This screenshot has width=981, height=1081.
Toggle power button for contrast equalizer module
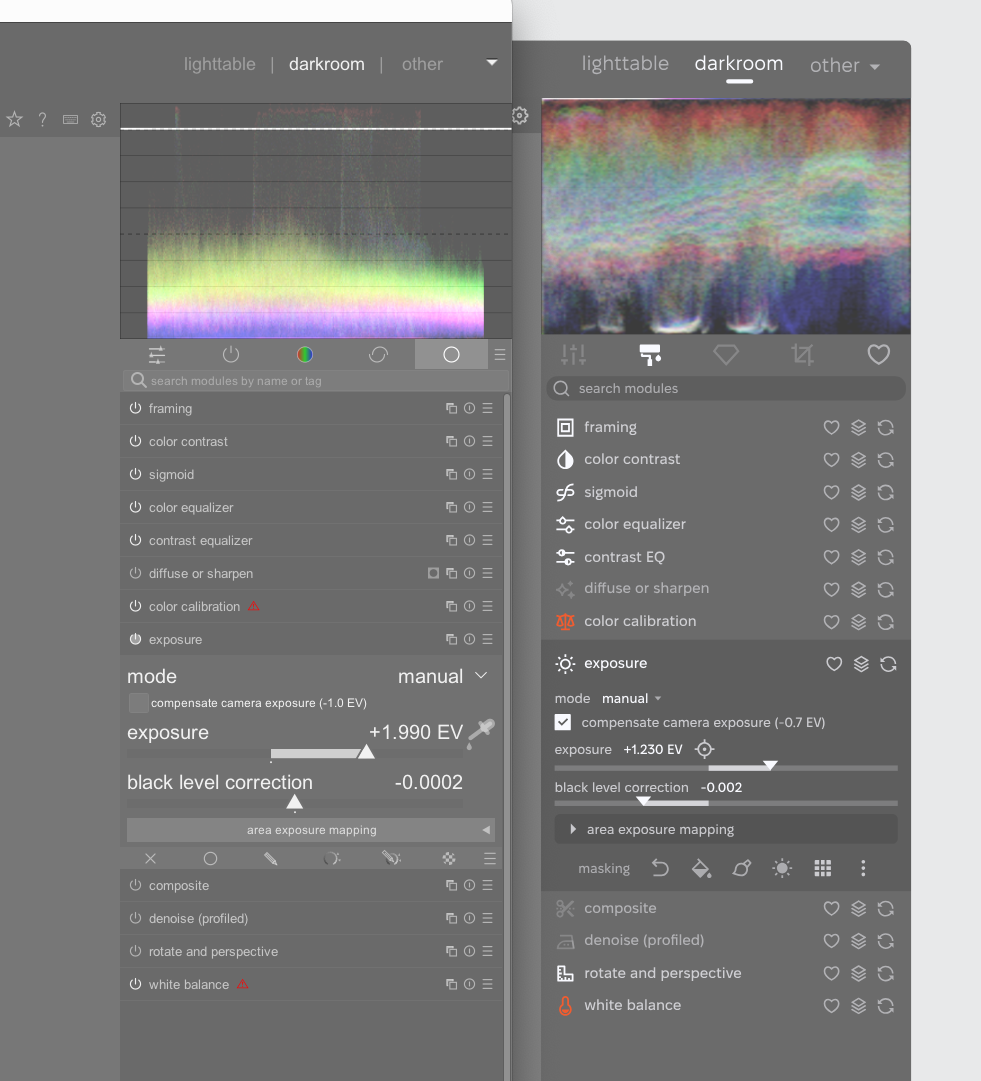click(x=135, y=541)
